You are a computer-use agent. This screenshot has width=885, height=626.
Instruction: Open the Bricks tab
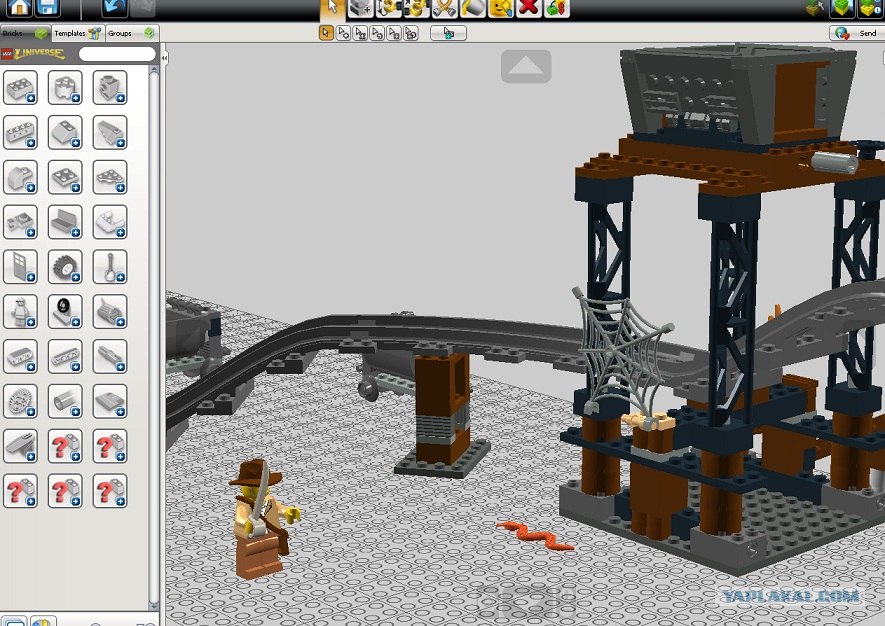tap(25, 33)
